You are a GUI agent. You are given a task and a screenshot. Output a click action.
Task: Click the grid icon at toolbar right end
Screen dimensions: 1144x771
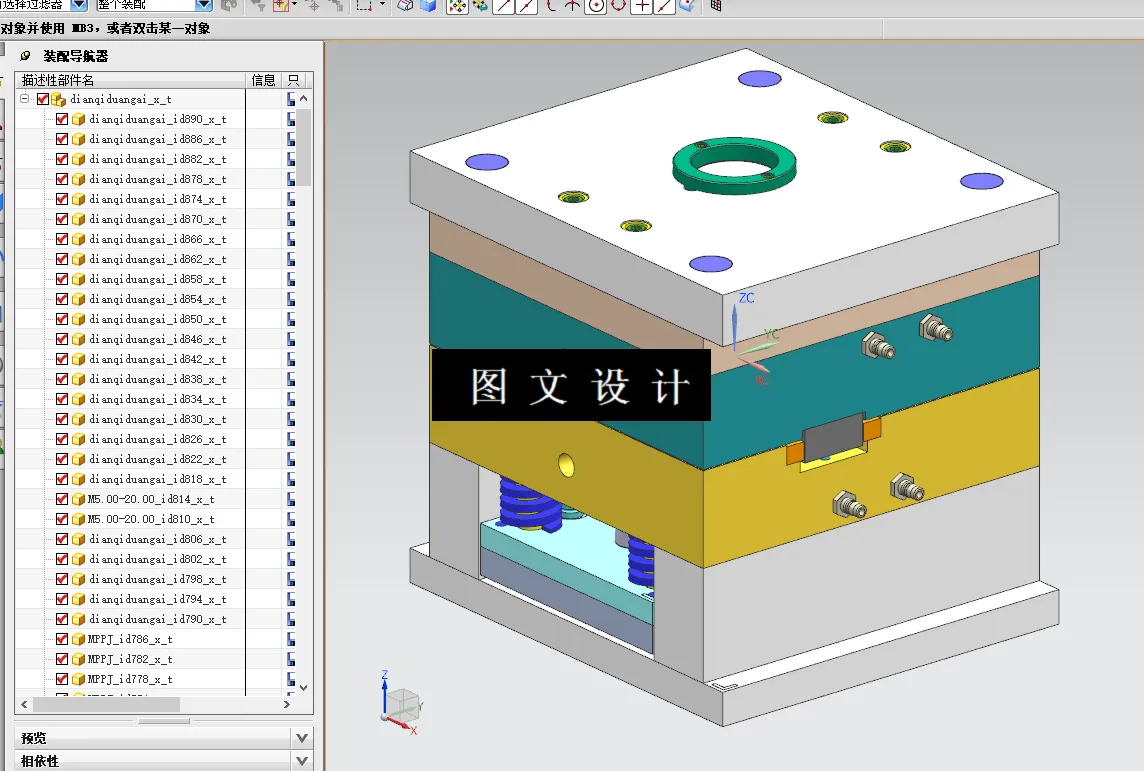(714, 8)
